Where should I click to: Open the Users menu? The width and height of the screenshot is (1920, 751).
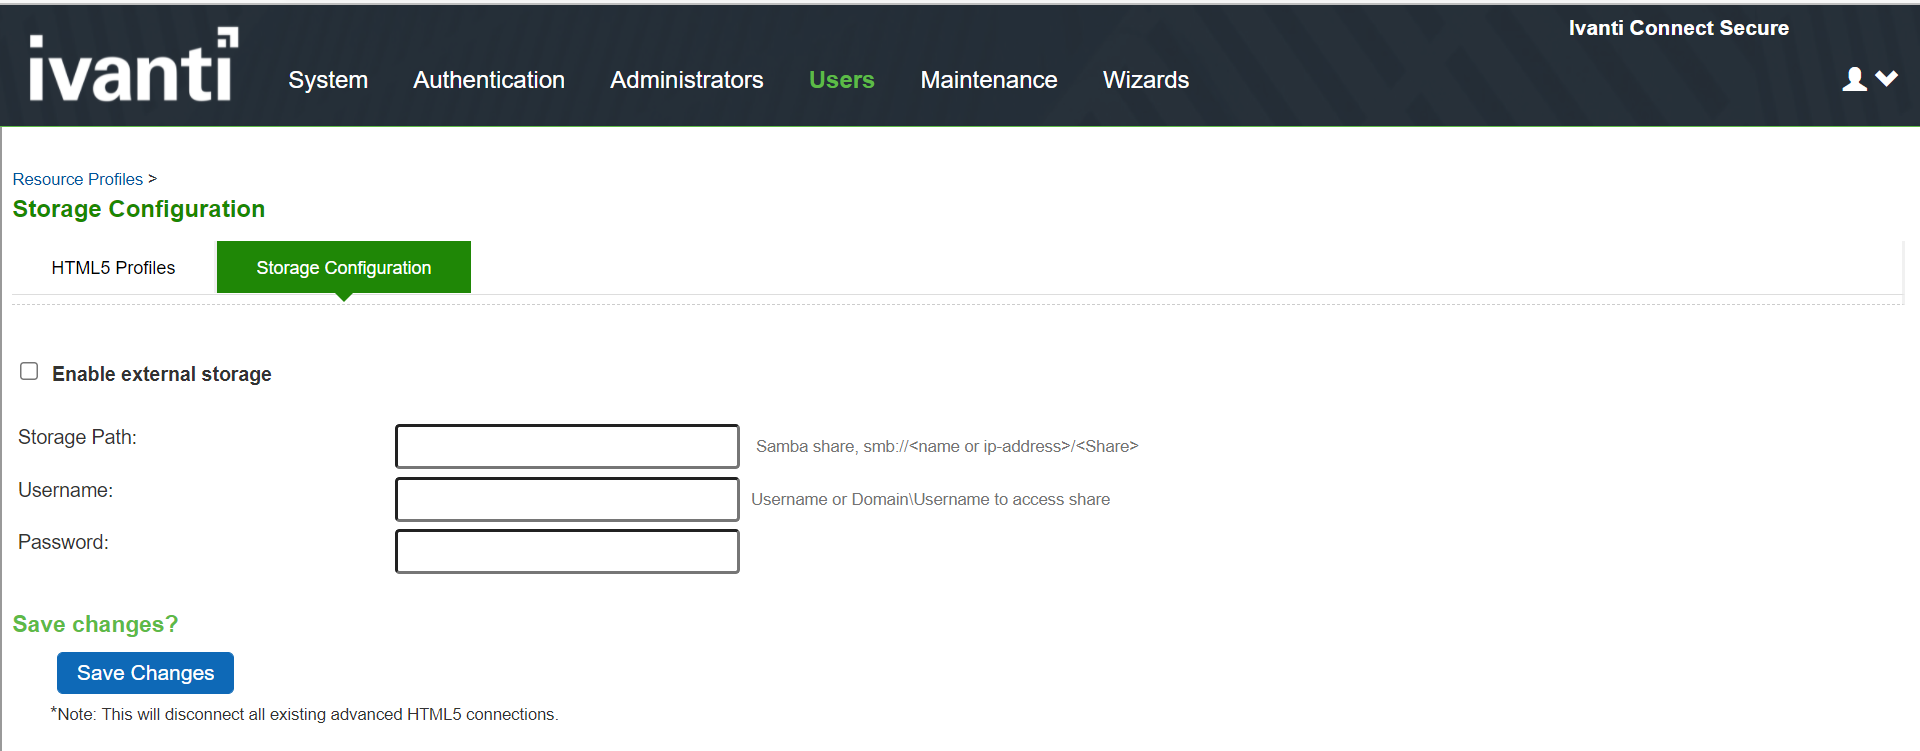(841, 80)
